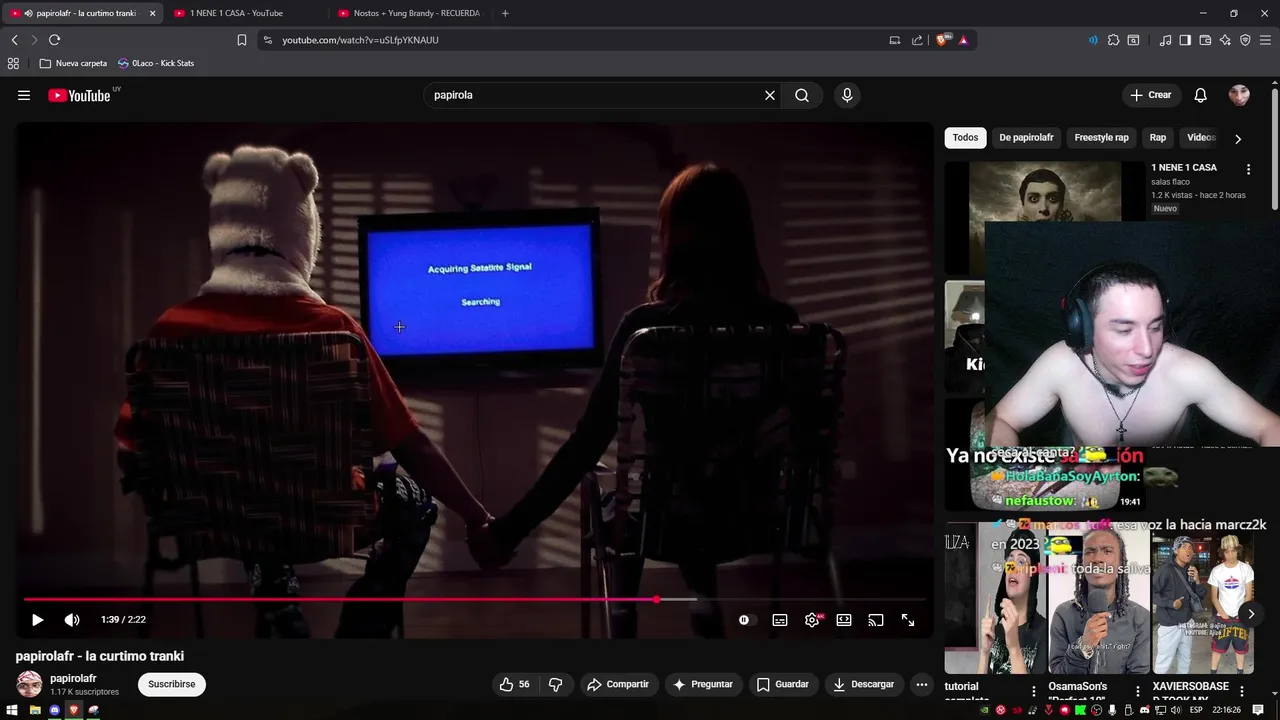Click Descargar to download the video

click(864, 684)
